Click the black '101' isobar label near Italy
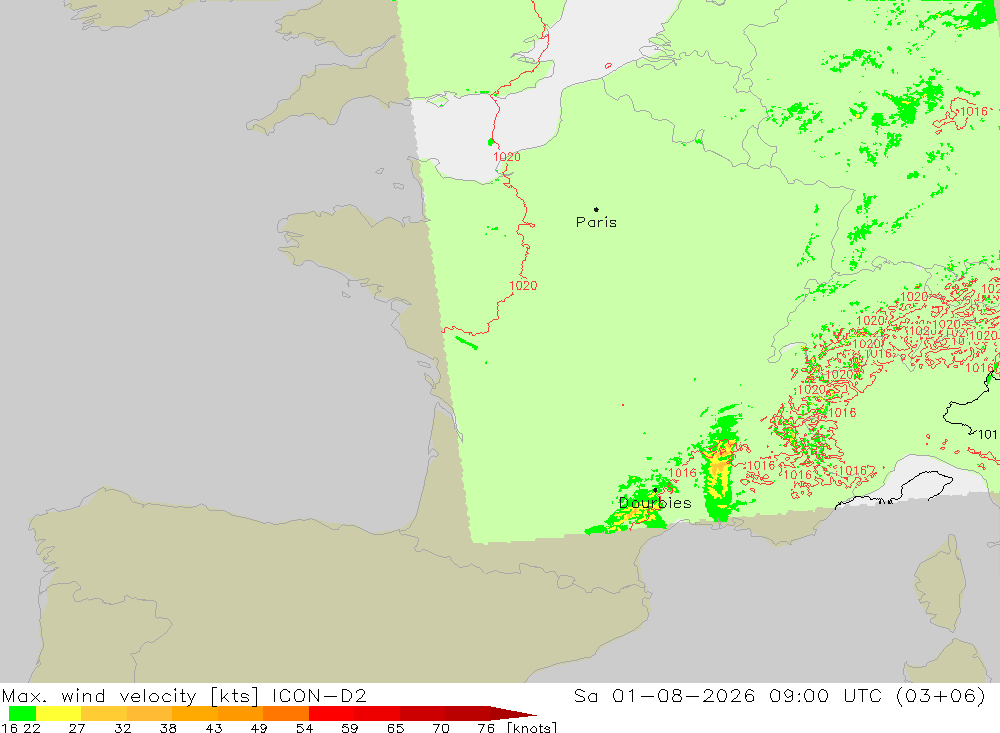The image size is (1000, 733). (x=987, y=434)
